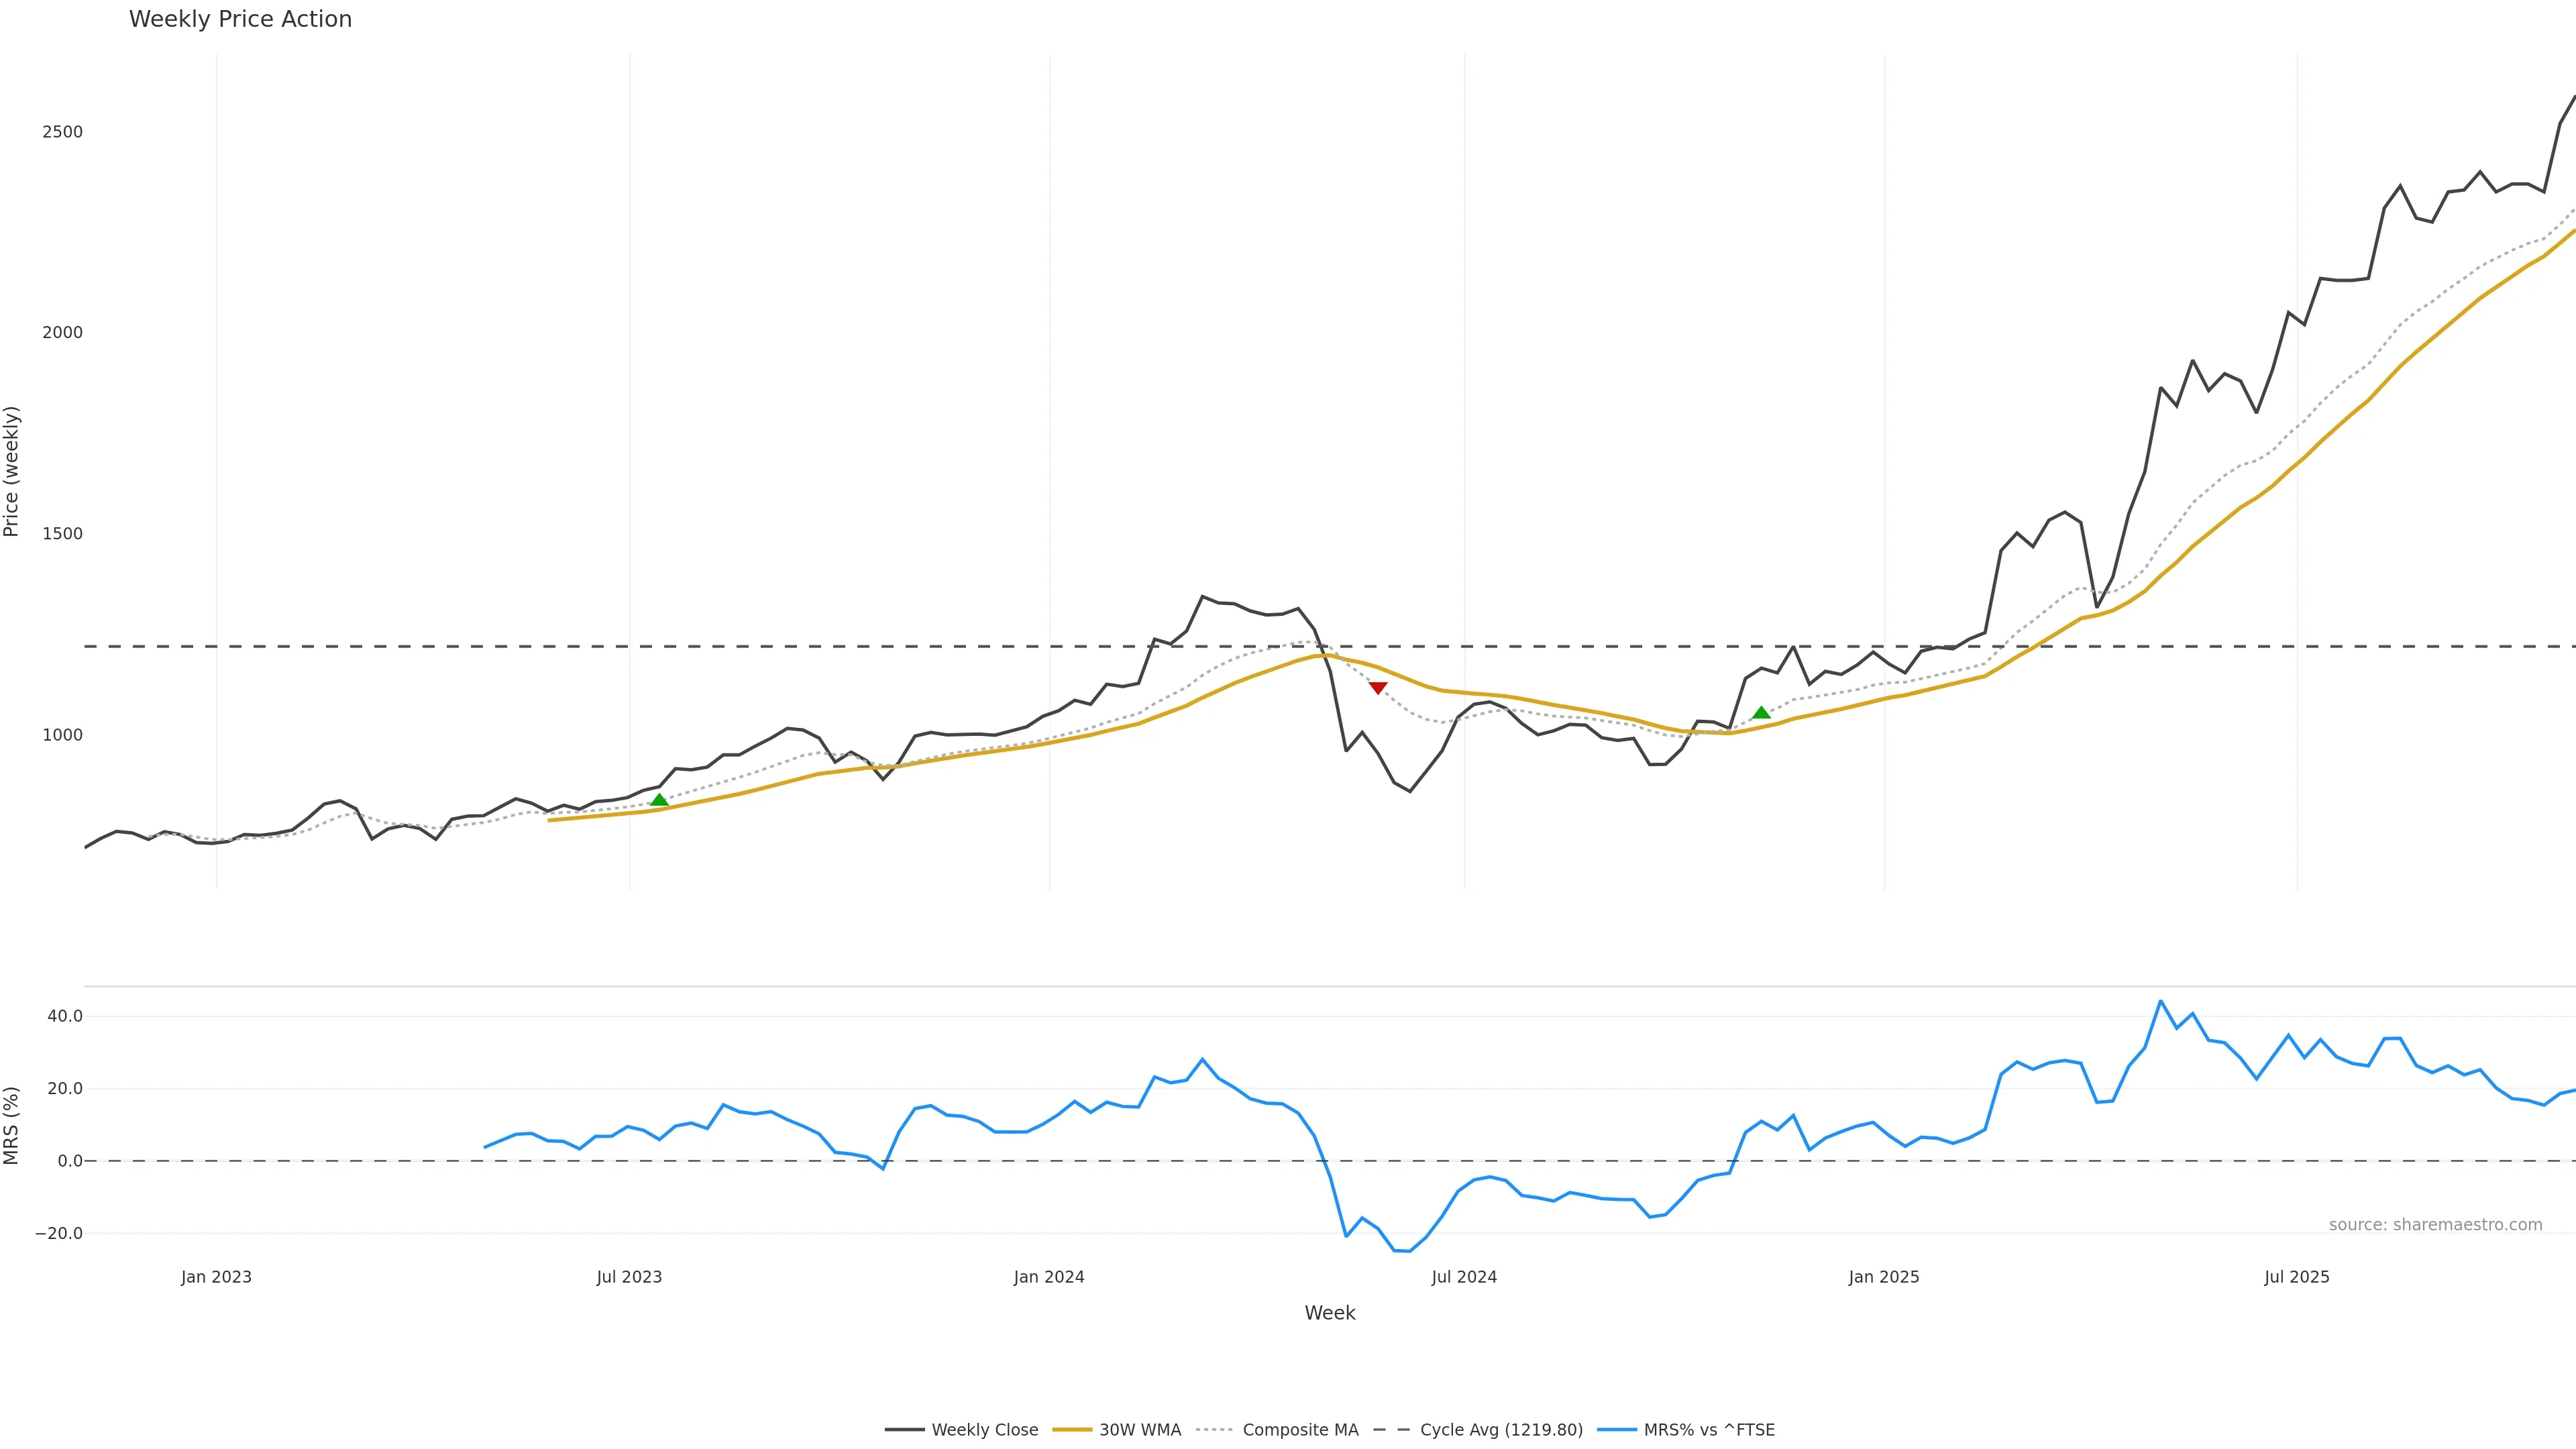2576x1449 pixels.
Task: Select the Jul 2025 x-axis tick label
Action: pyautogui.click(x=2296, y=1277)
